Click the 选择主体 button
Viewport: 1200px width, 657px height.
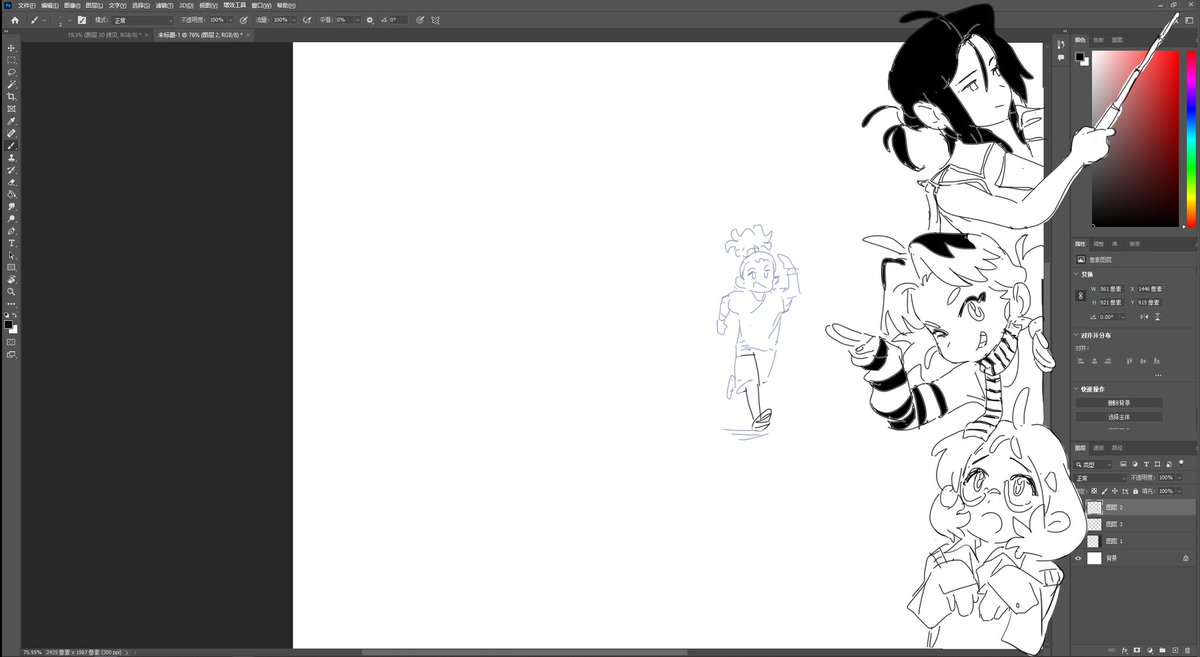(1119, 416)
